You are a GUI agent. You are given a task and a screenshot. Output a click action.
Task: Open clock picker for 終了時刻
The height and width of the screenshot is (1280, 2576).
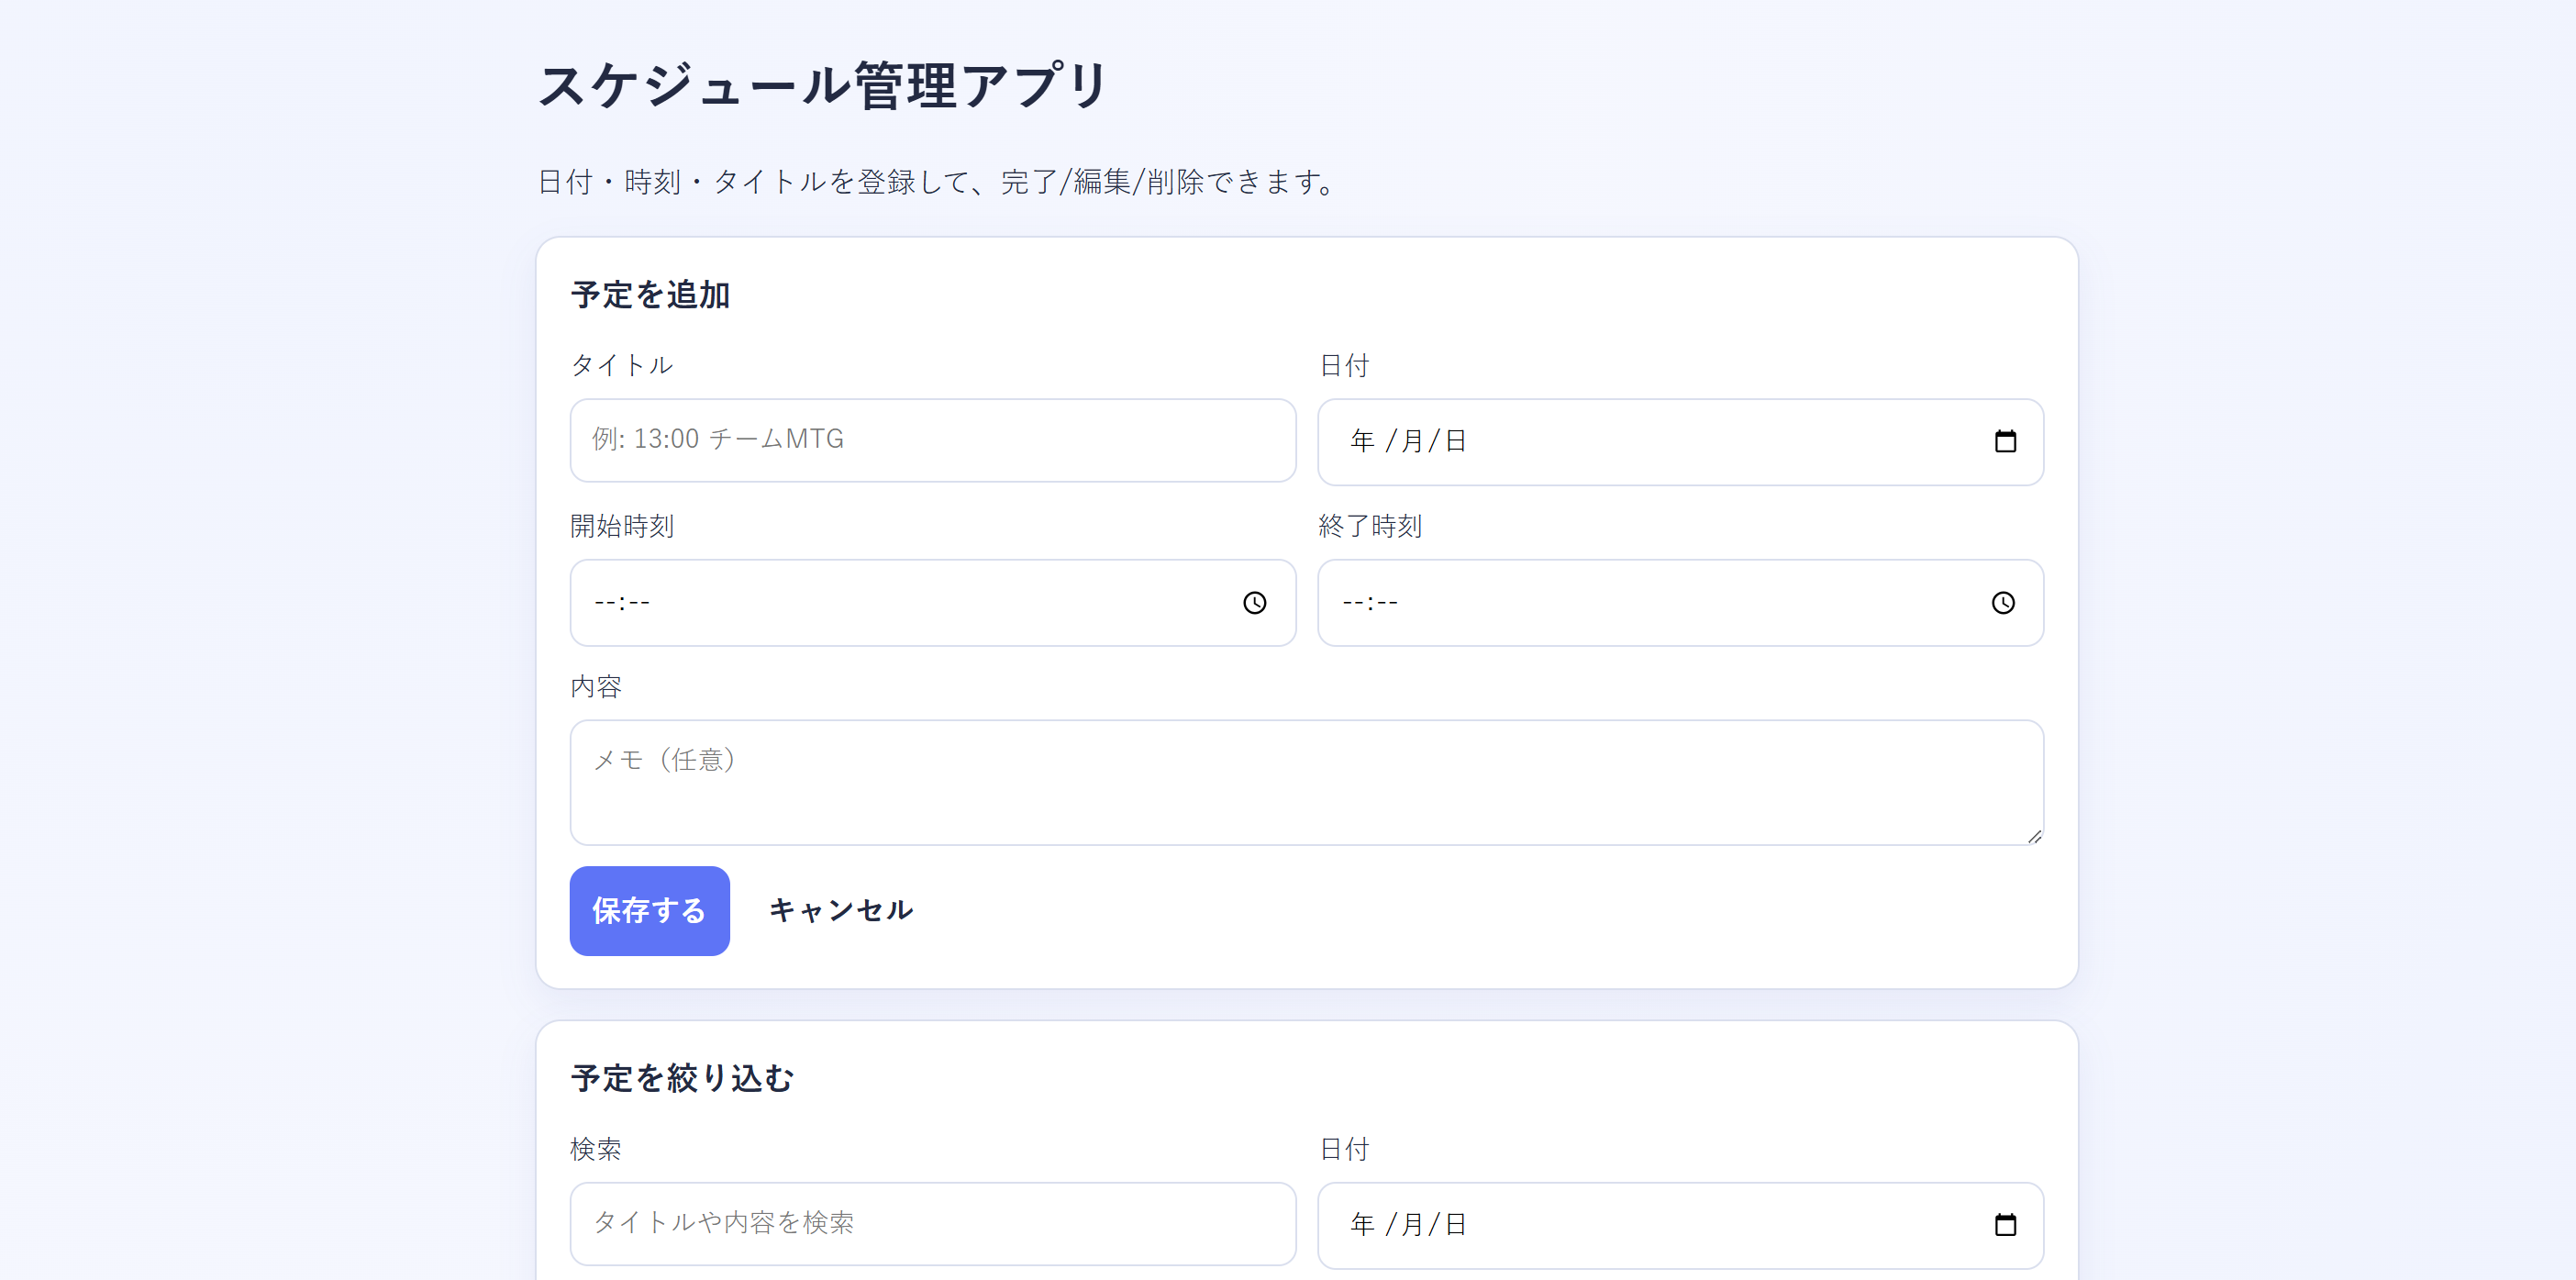2002,603
